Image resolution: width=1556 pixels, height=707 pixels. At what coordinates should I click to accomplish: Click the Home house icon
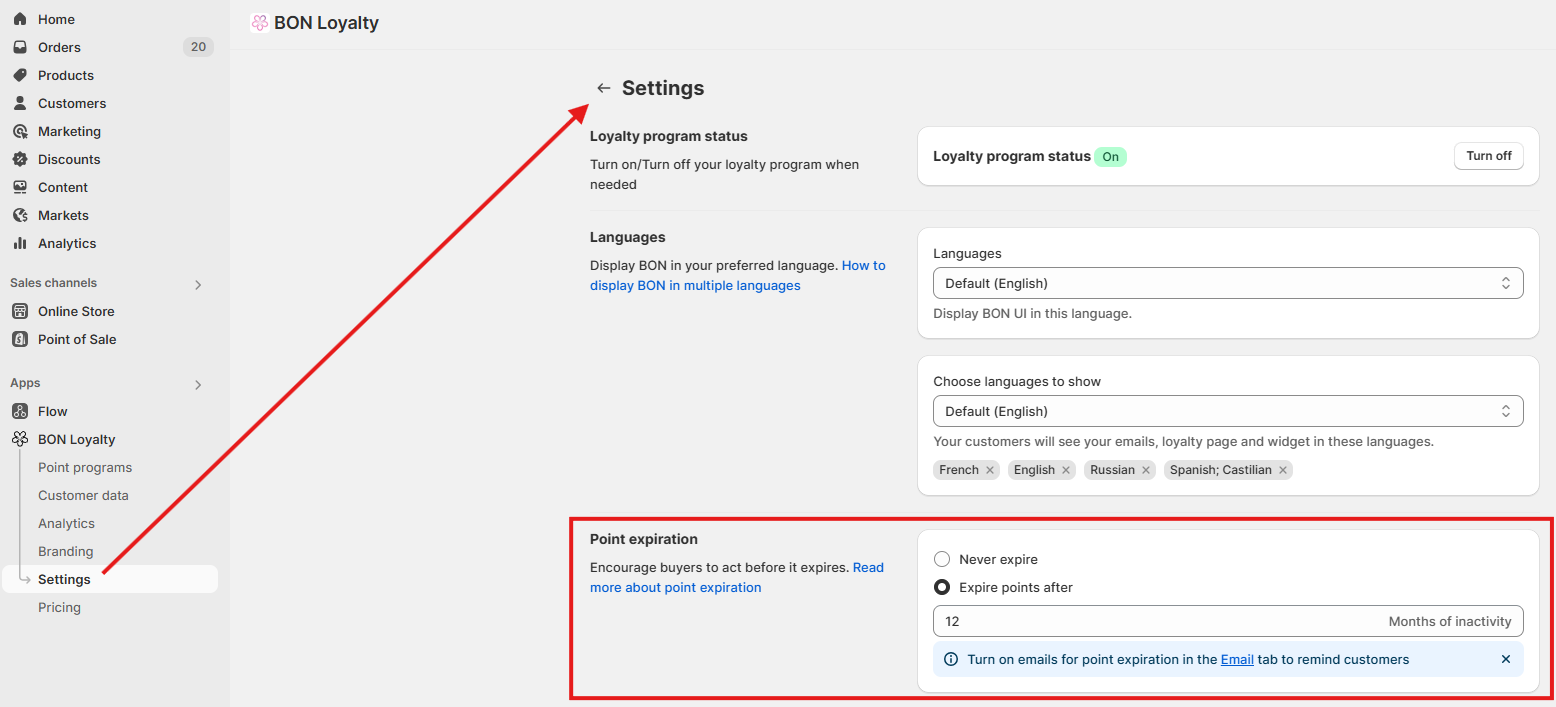[x=20, y=19]
